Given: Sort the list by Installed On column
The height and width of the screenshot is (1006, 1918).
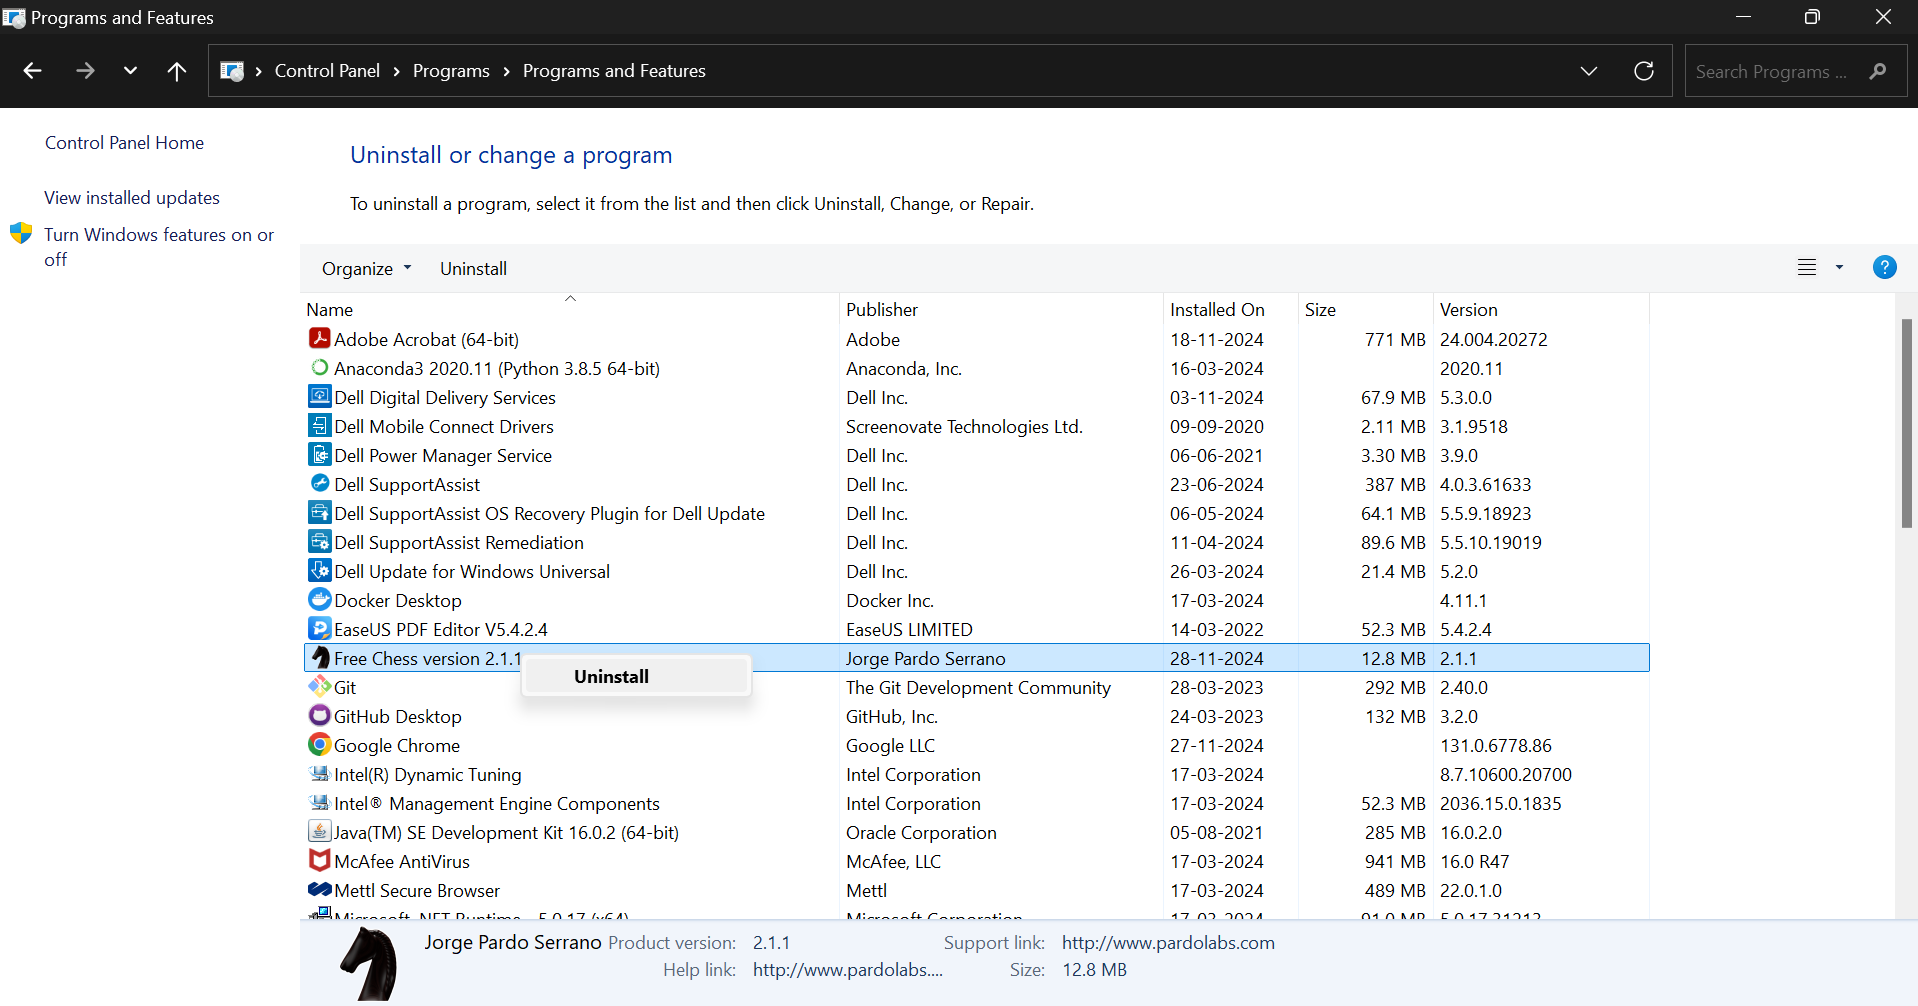Looking at the screenshot, I should click(1217, 310).
